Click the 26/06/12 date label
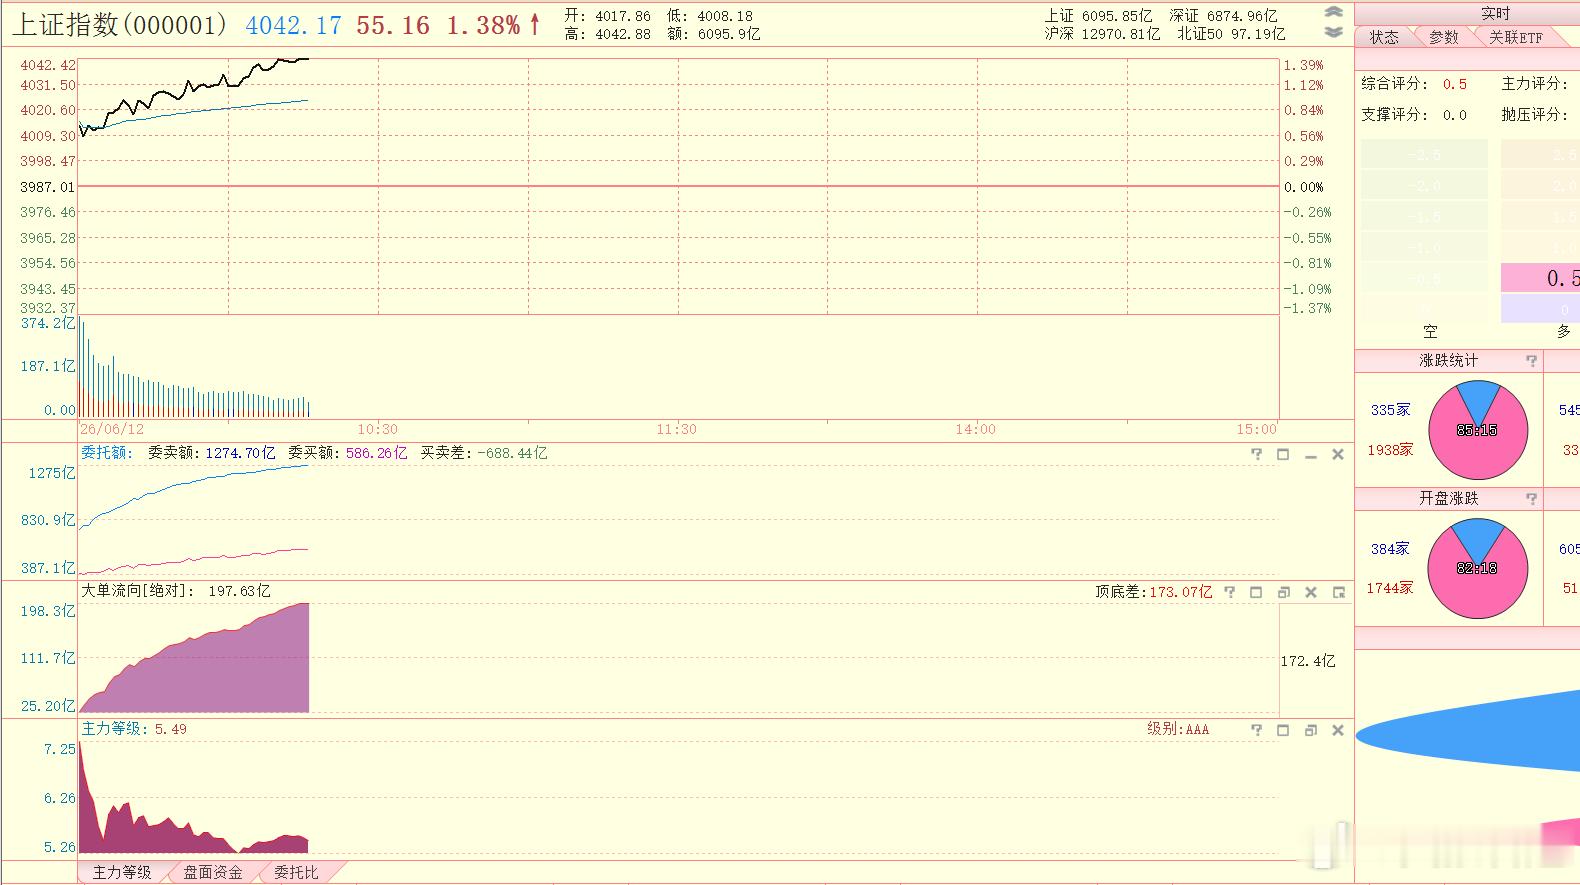The image size is (1580, 885). [x=112, y=429]
